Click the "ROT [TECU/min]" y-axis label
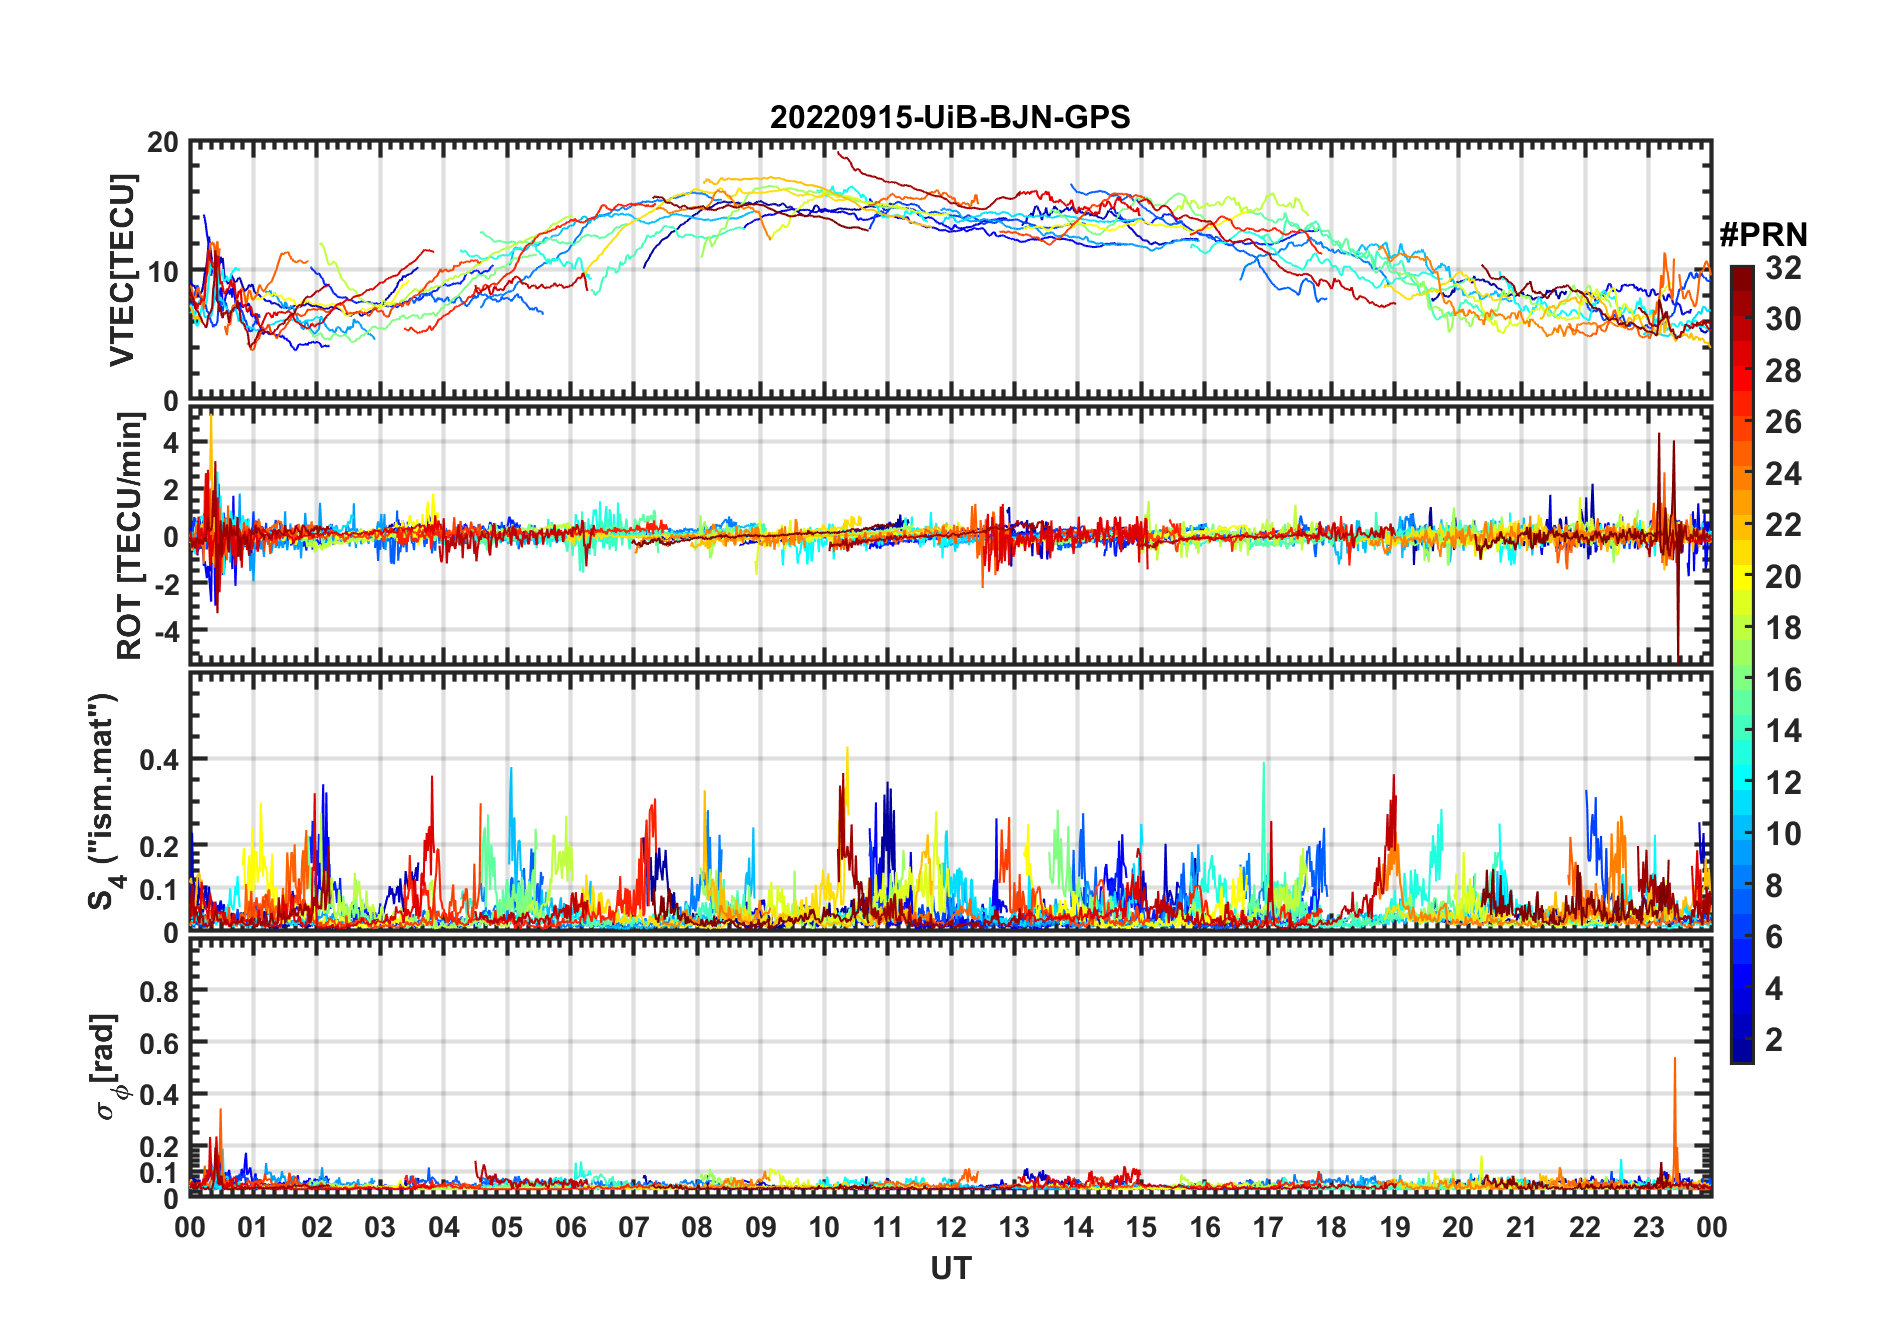Screen dimensions: 1902x1330 130,536
